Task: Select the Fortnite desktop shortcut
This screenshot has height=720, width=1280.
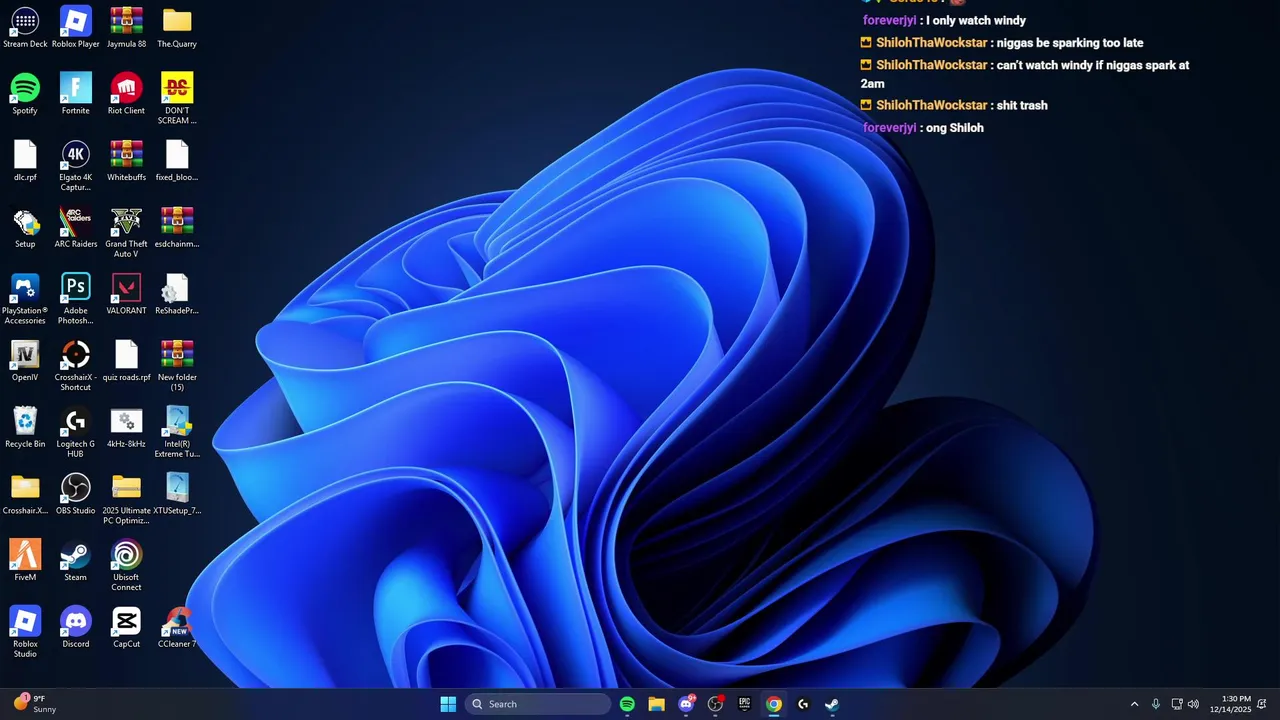Action: coord(76,94)
